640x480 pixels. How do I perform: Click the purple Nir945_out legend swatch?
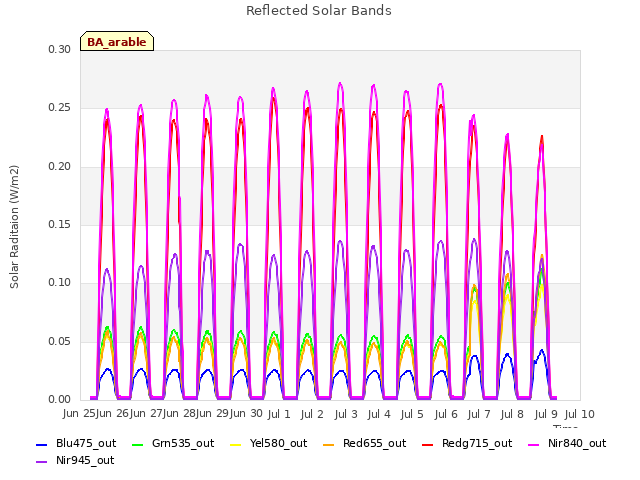pos(42,462)
